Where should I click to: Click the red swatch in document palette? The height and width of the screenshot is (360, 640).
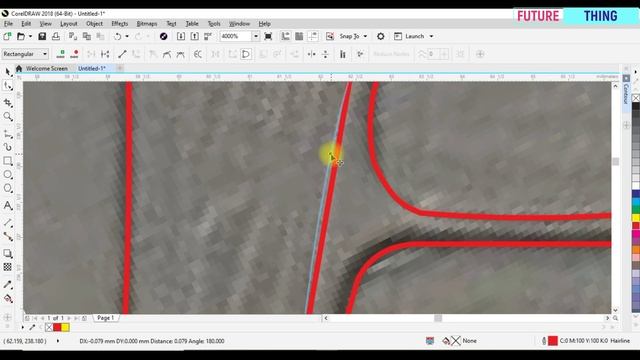click(x=57, y=327)
